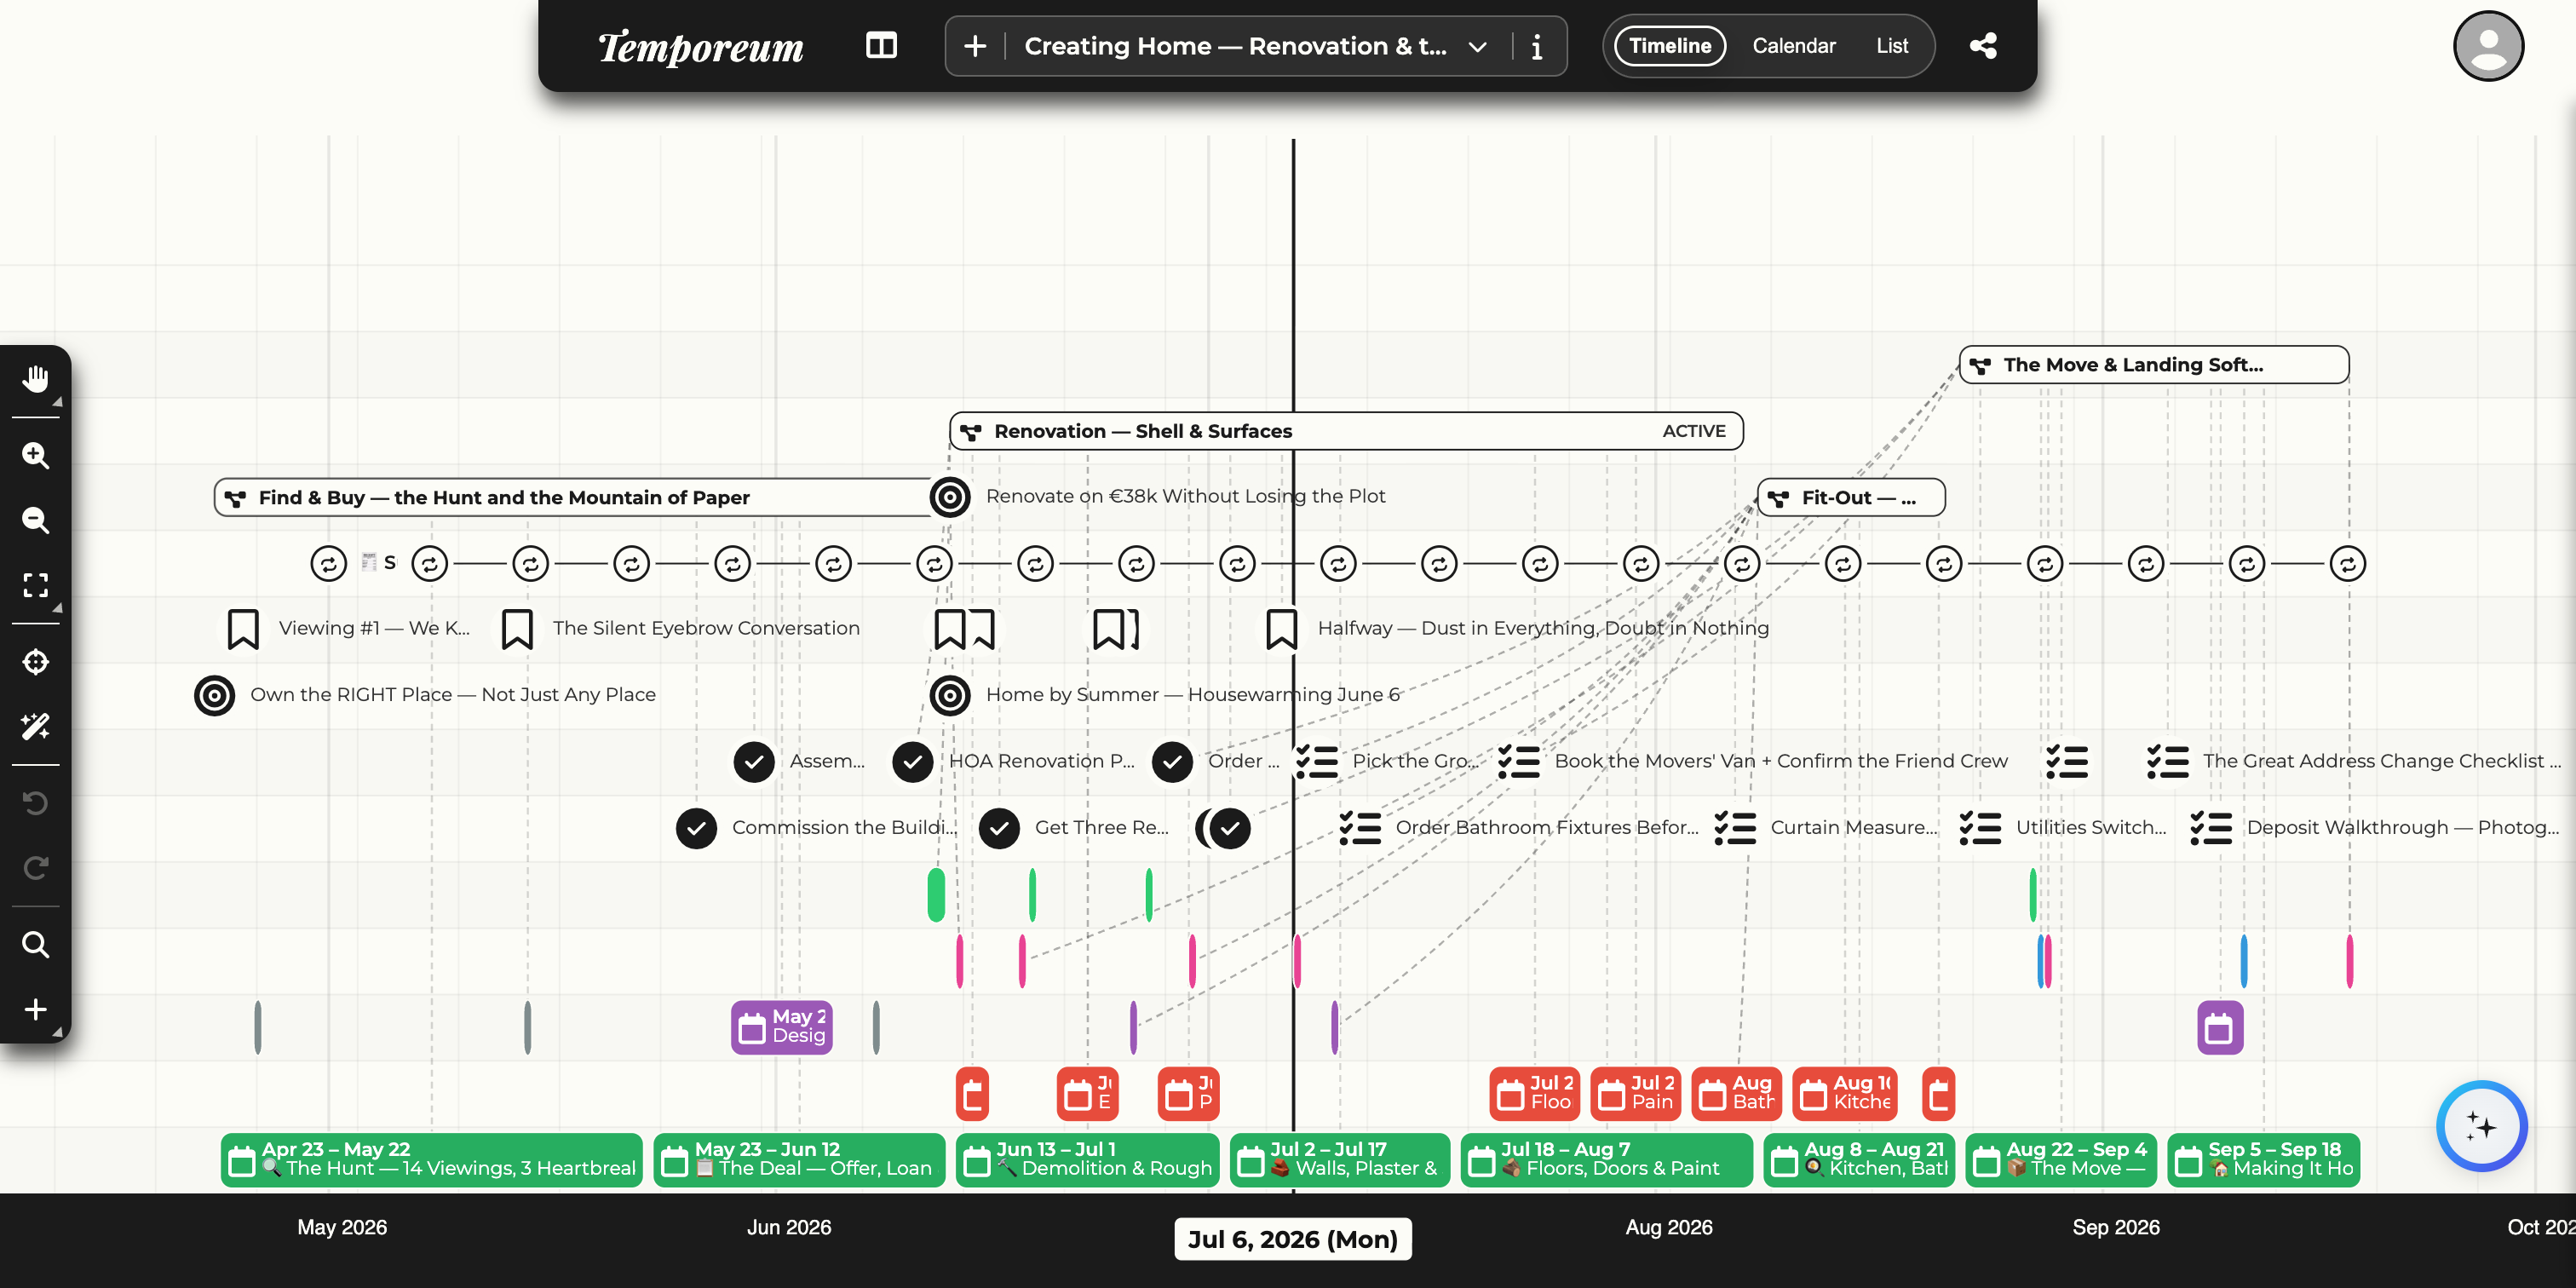This screenshot has width=2576, height=1288.
Task: Toggle Commission the Buildi... task checkmark
Action: coord(696,828)
